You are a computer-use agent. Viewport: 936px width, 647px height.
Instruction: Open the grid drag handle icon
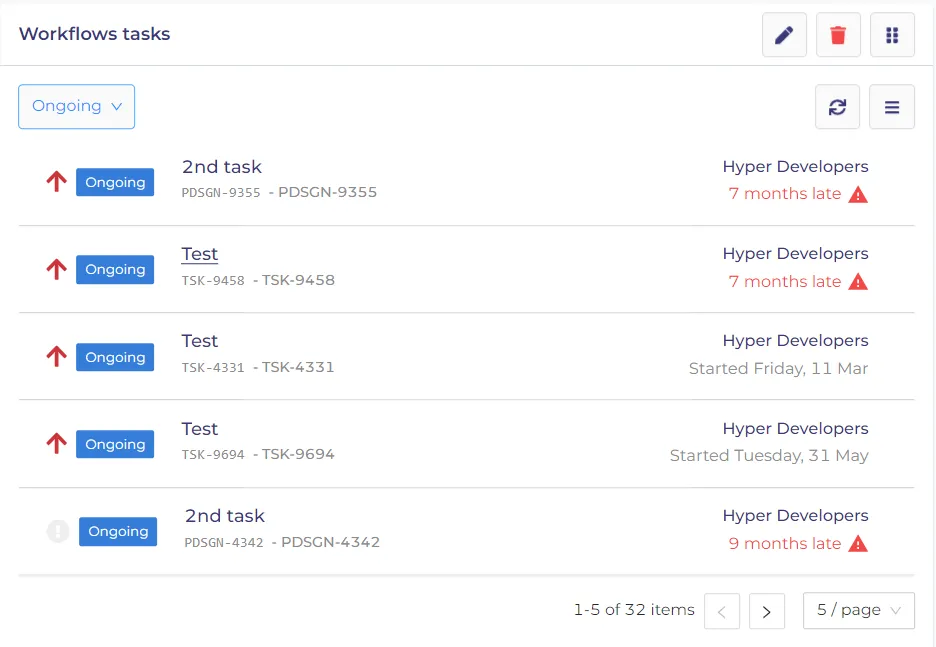892,35
